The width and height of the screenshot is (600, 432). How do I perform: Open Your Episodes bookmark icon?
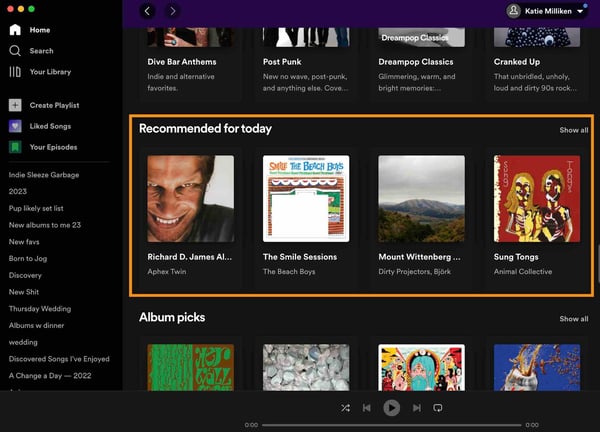15,147
